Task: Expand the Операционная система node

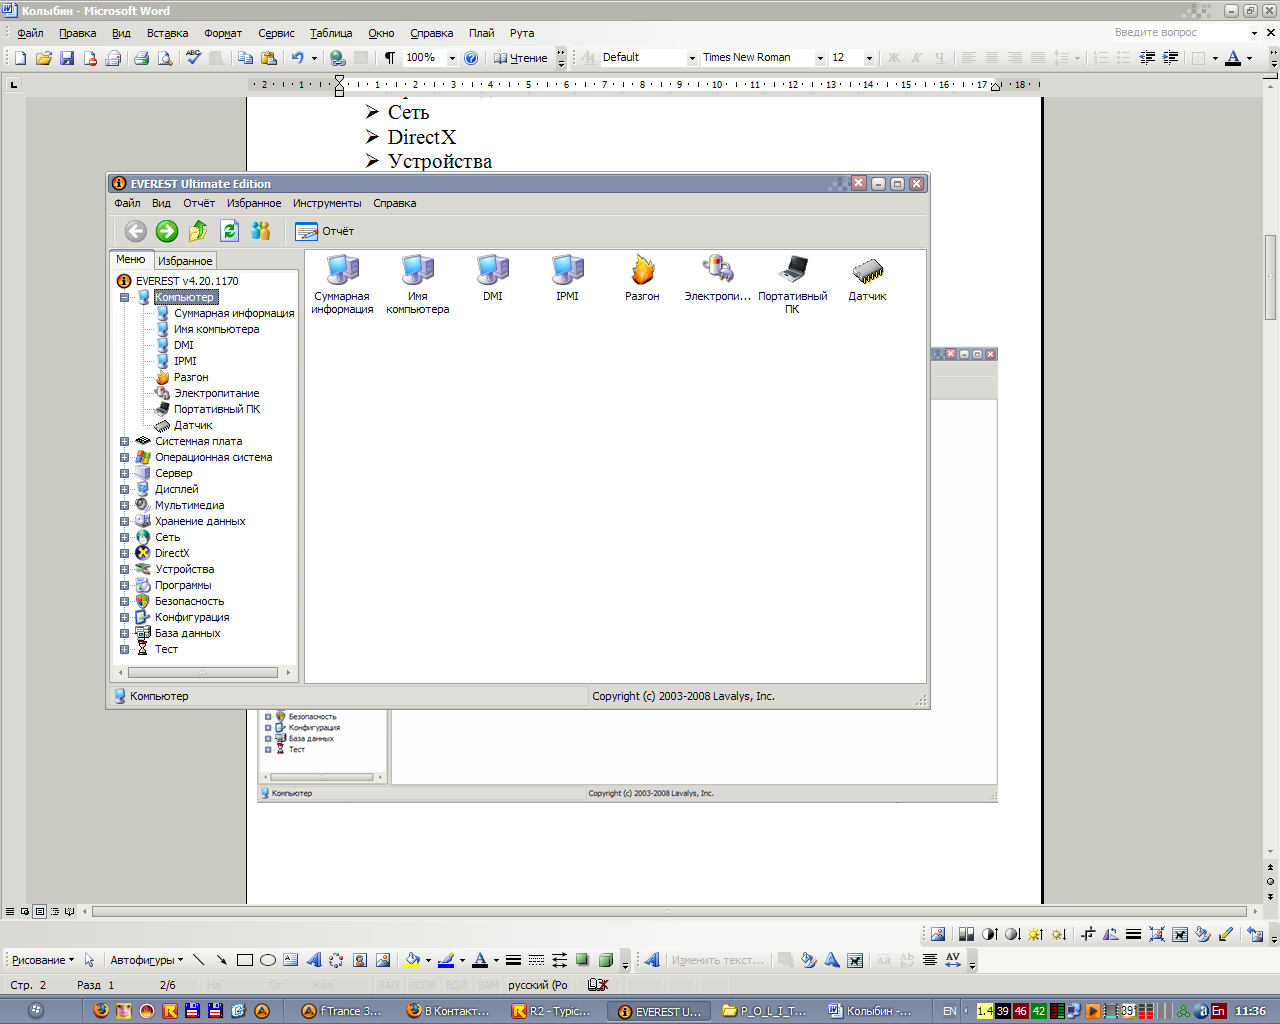Action: click(x=125, y=457)
